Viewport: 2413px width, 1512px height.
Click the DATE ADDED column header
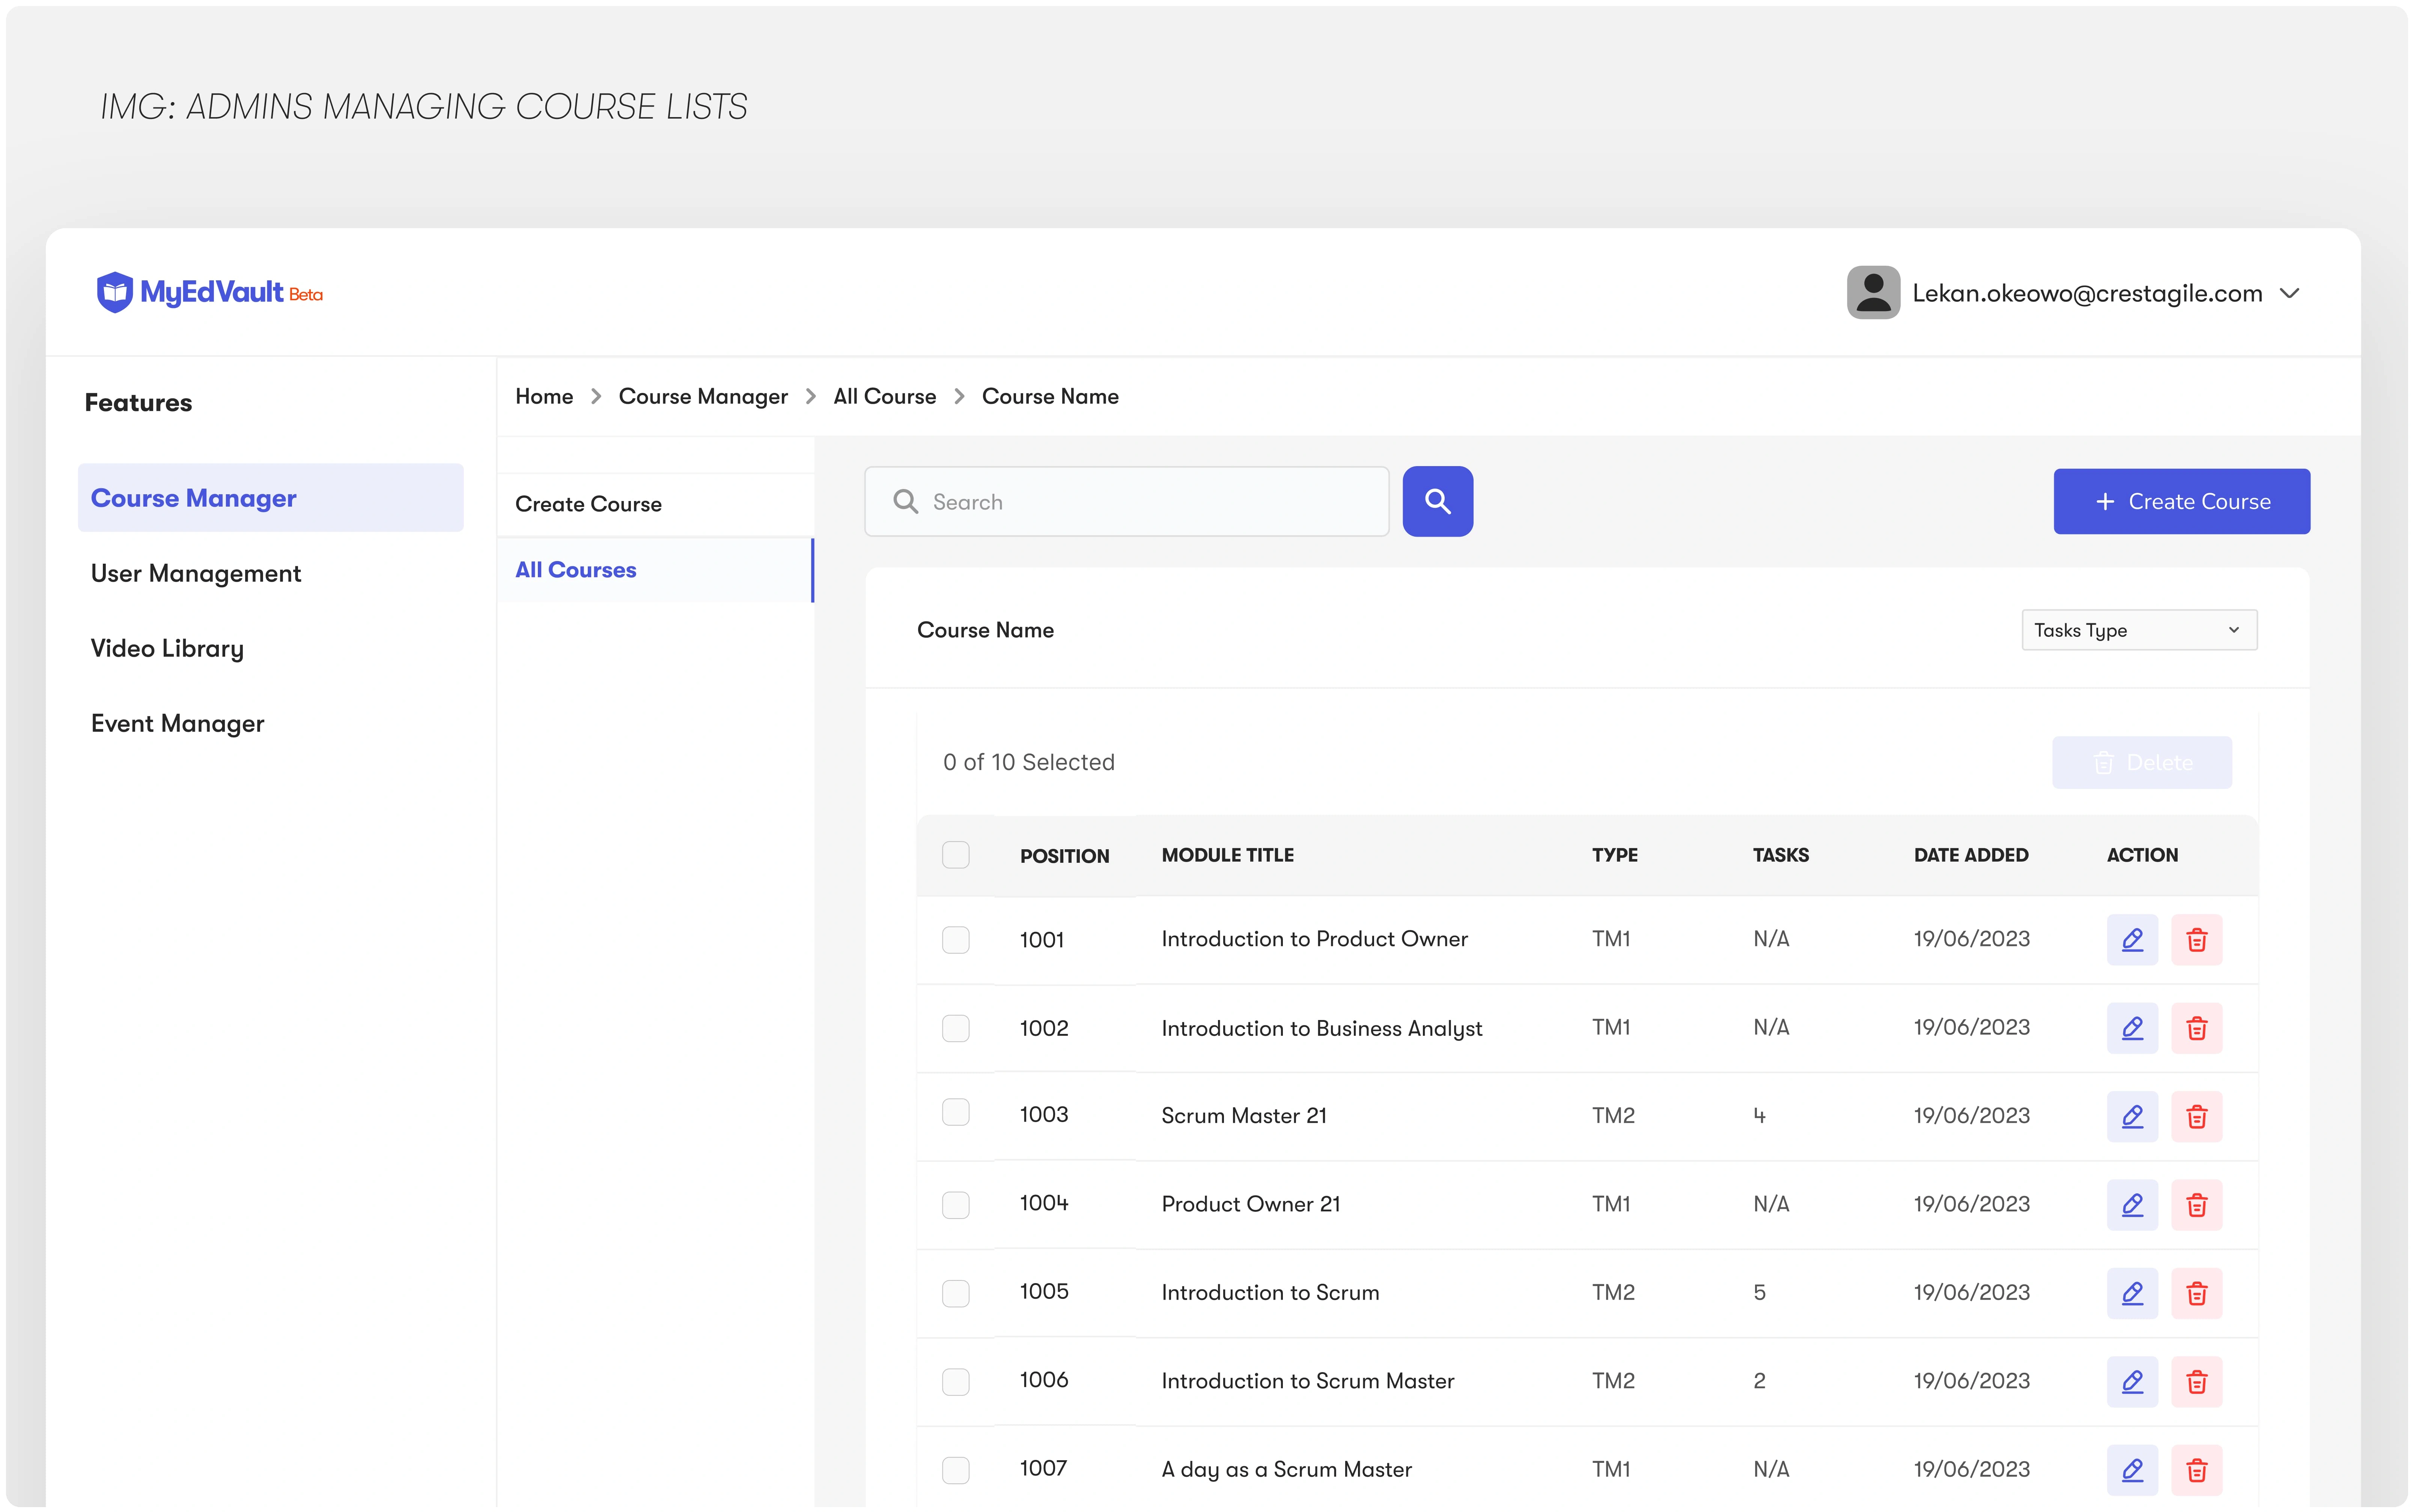click(x=1970, y=855)
